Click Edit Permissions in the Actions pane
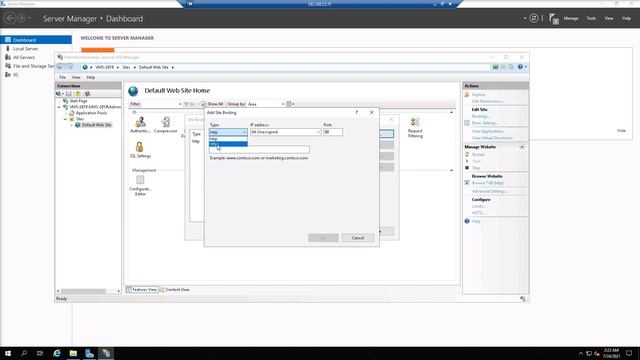The width and height of the screenshot is (640, 360). [x=487, y=101]
